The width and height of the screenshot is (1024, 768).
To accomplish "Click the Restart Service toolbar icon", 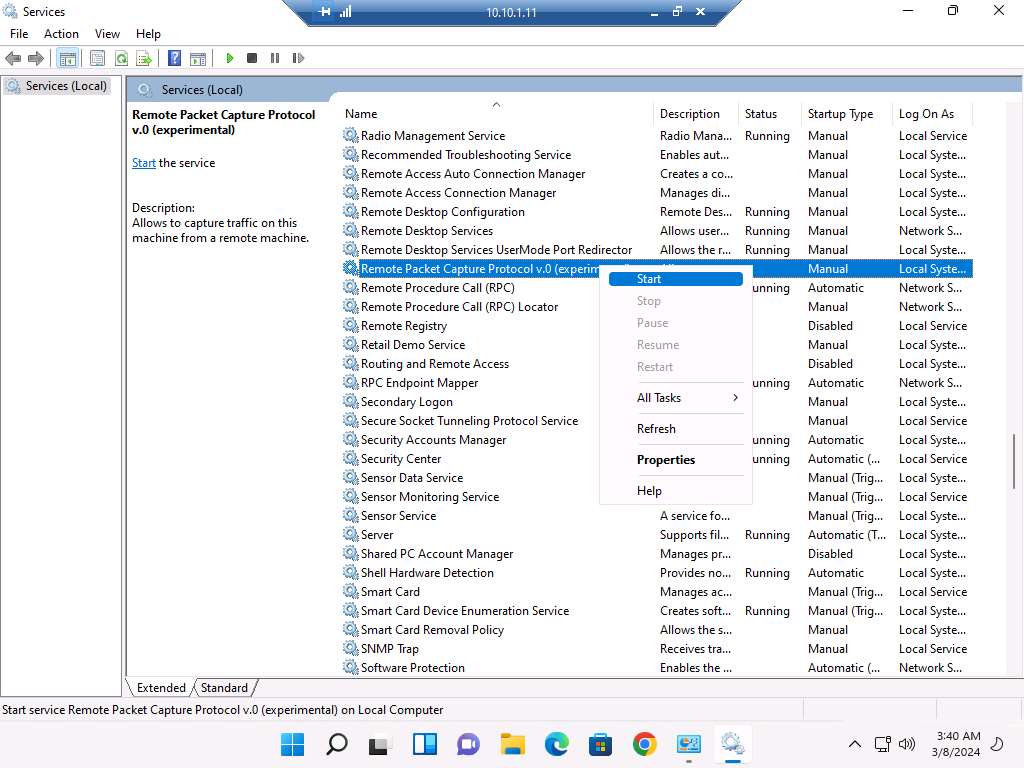I will [298, 59].
